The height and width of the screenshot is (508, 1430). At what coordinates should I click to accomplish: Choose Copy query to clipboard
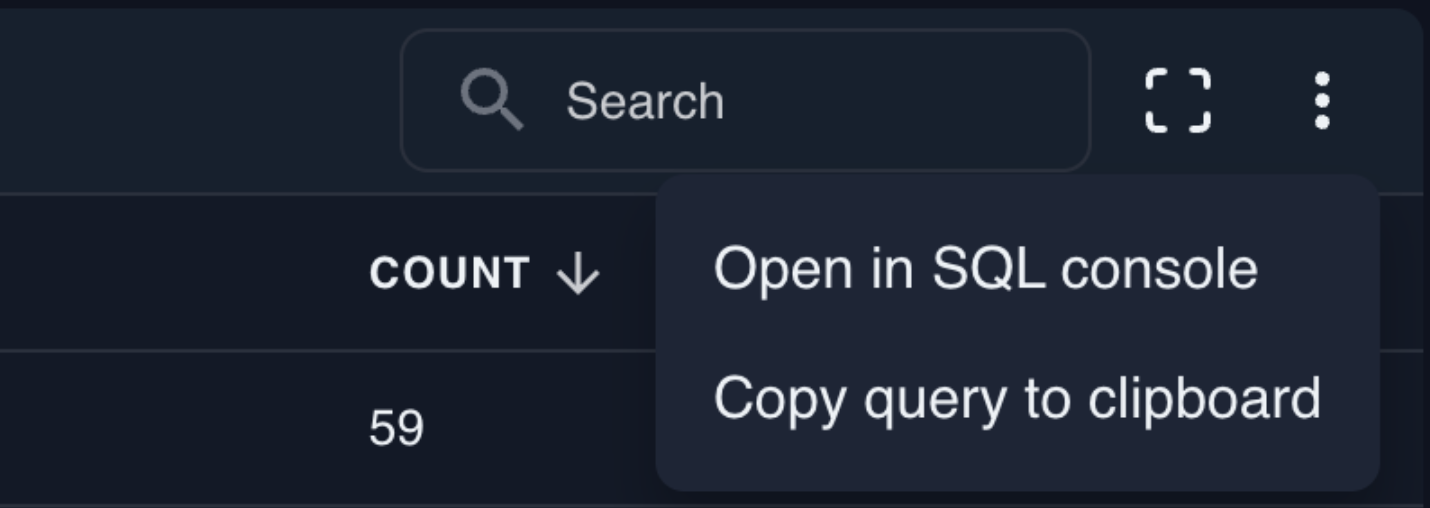point(1016,397)
